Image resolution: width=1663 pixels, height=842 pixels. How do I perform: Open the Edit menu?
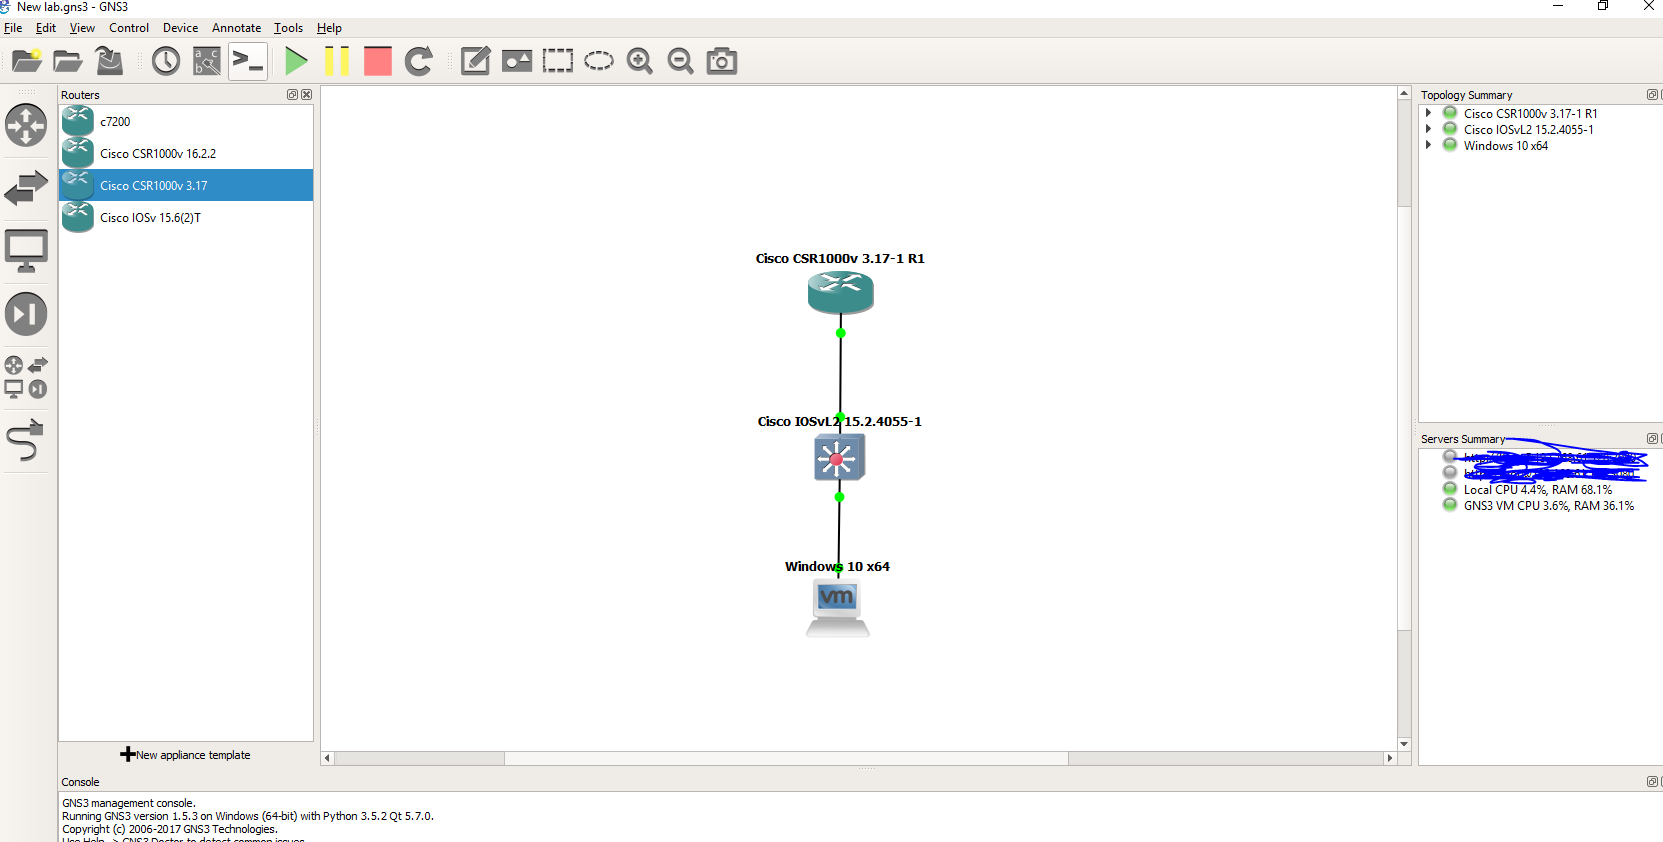[46, 28]
